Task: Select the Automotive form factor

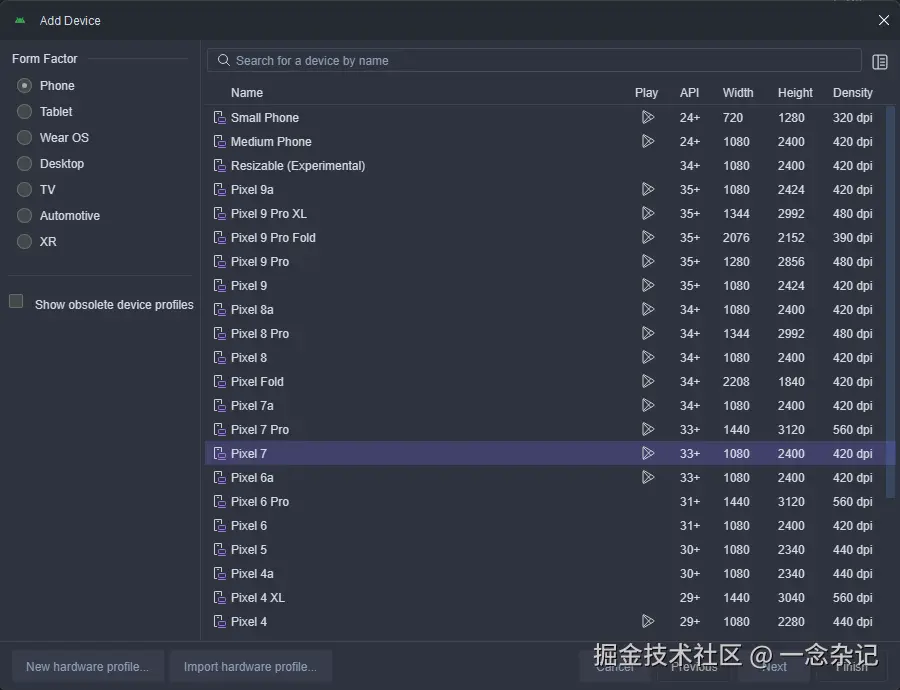Action: [x=24, y=216]
